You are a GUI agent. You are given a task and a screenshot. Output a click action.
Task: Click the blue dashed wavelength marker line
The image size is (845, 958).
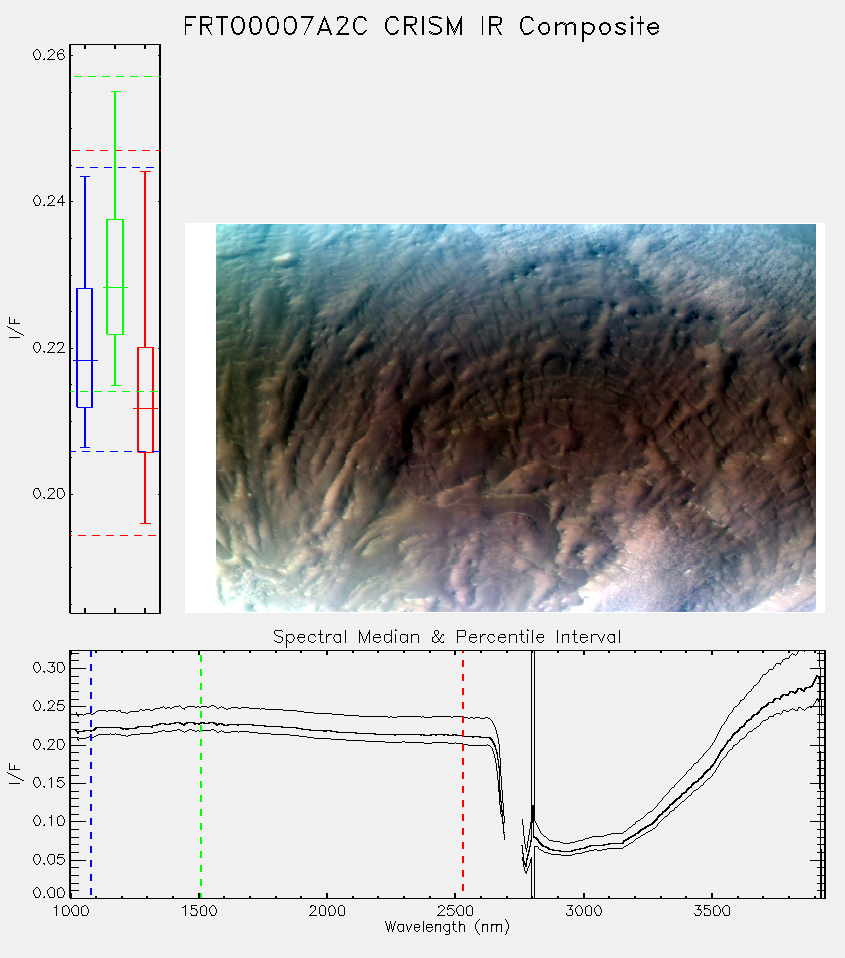(91, 774)
